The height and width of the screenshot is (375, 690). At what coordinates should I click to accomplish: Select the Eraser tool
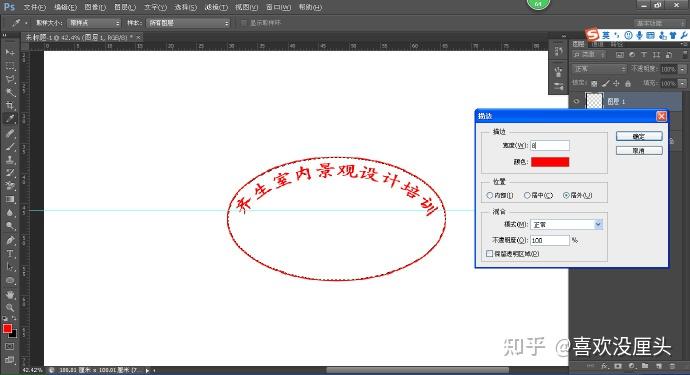click(10, 186)
